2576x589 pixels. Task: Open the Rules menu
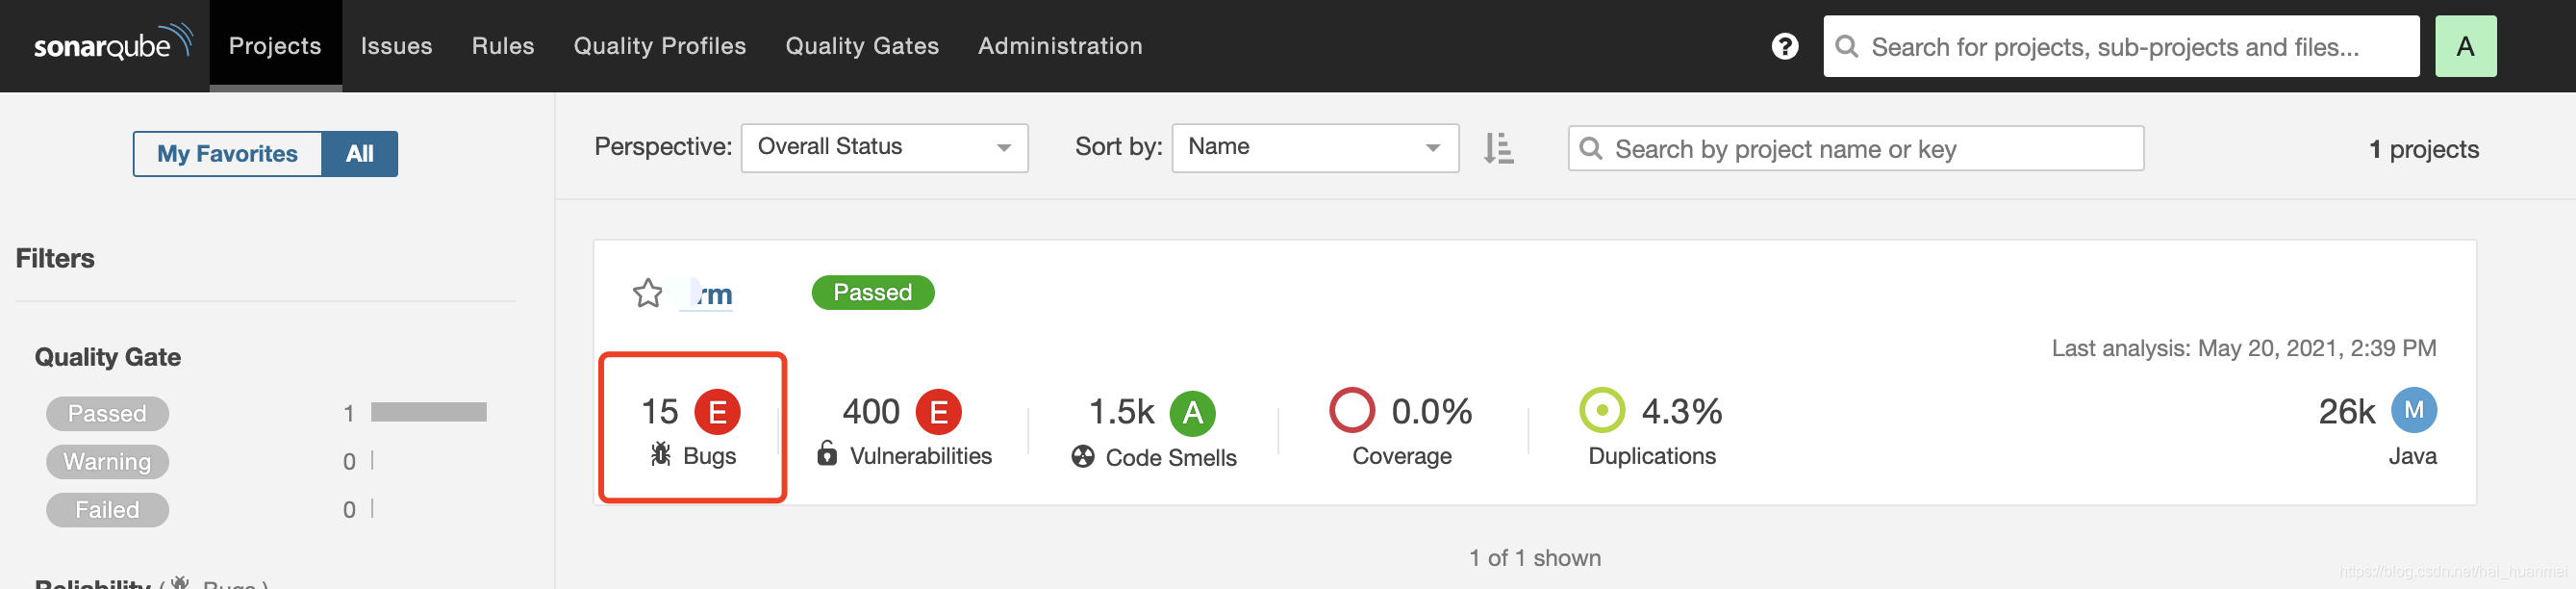coord(503,46)
